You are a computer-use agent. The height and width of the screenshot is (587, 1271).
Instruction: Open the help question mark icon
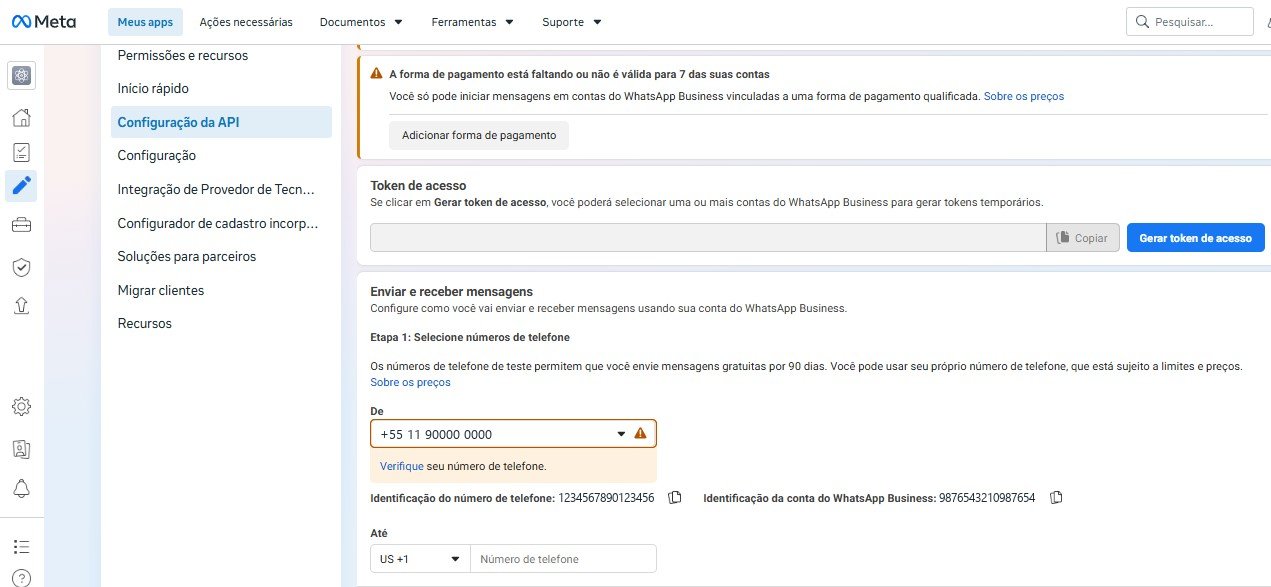(21, 578)
